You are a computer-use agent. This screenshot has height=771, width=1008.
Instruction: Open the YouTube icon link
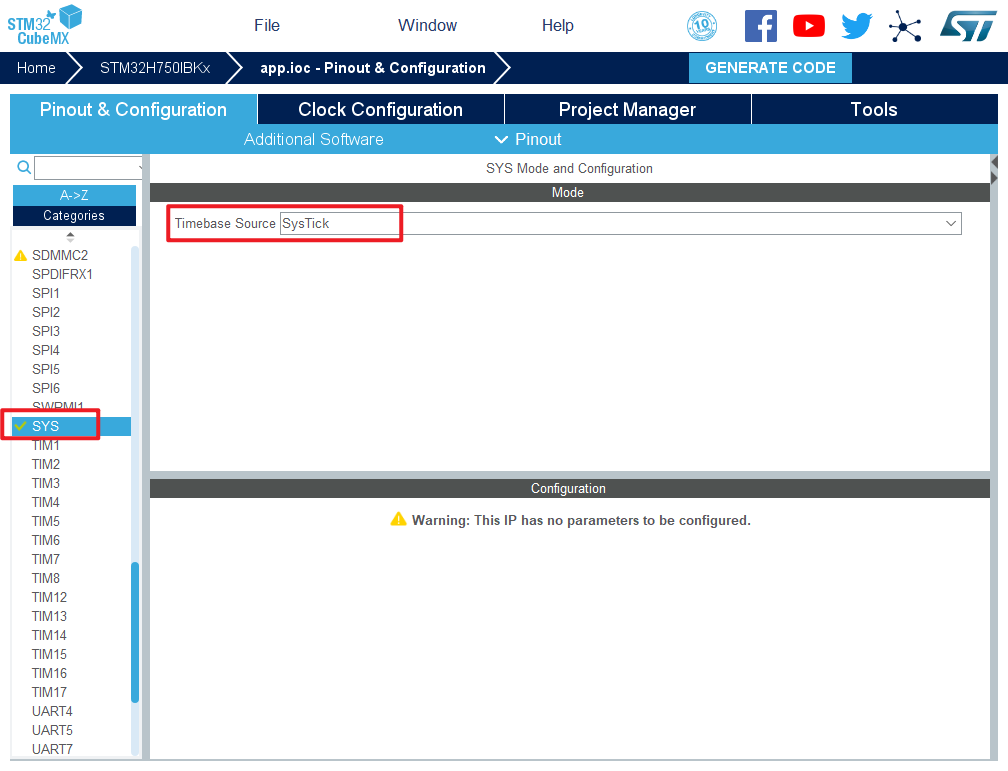tap(809, 26)
